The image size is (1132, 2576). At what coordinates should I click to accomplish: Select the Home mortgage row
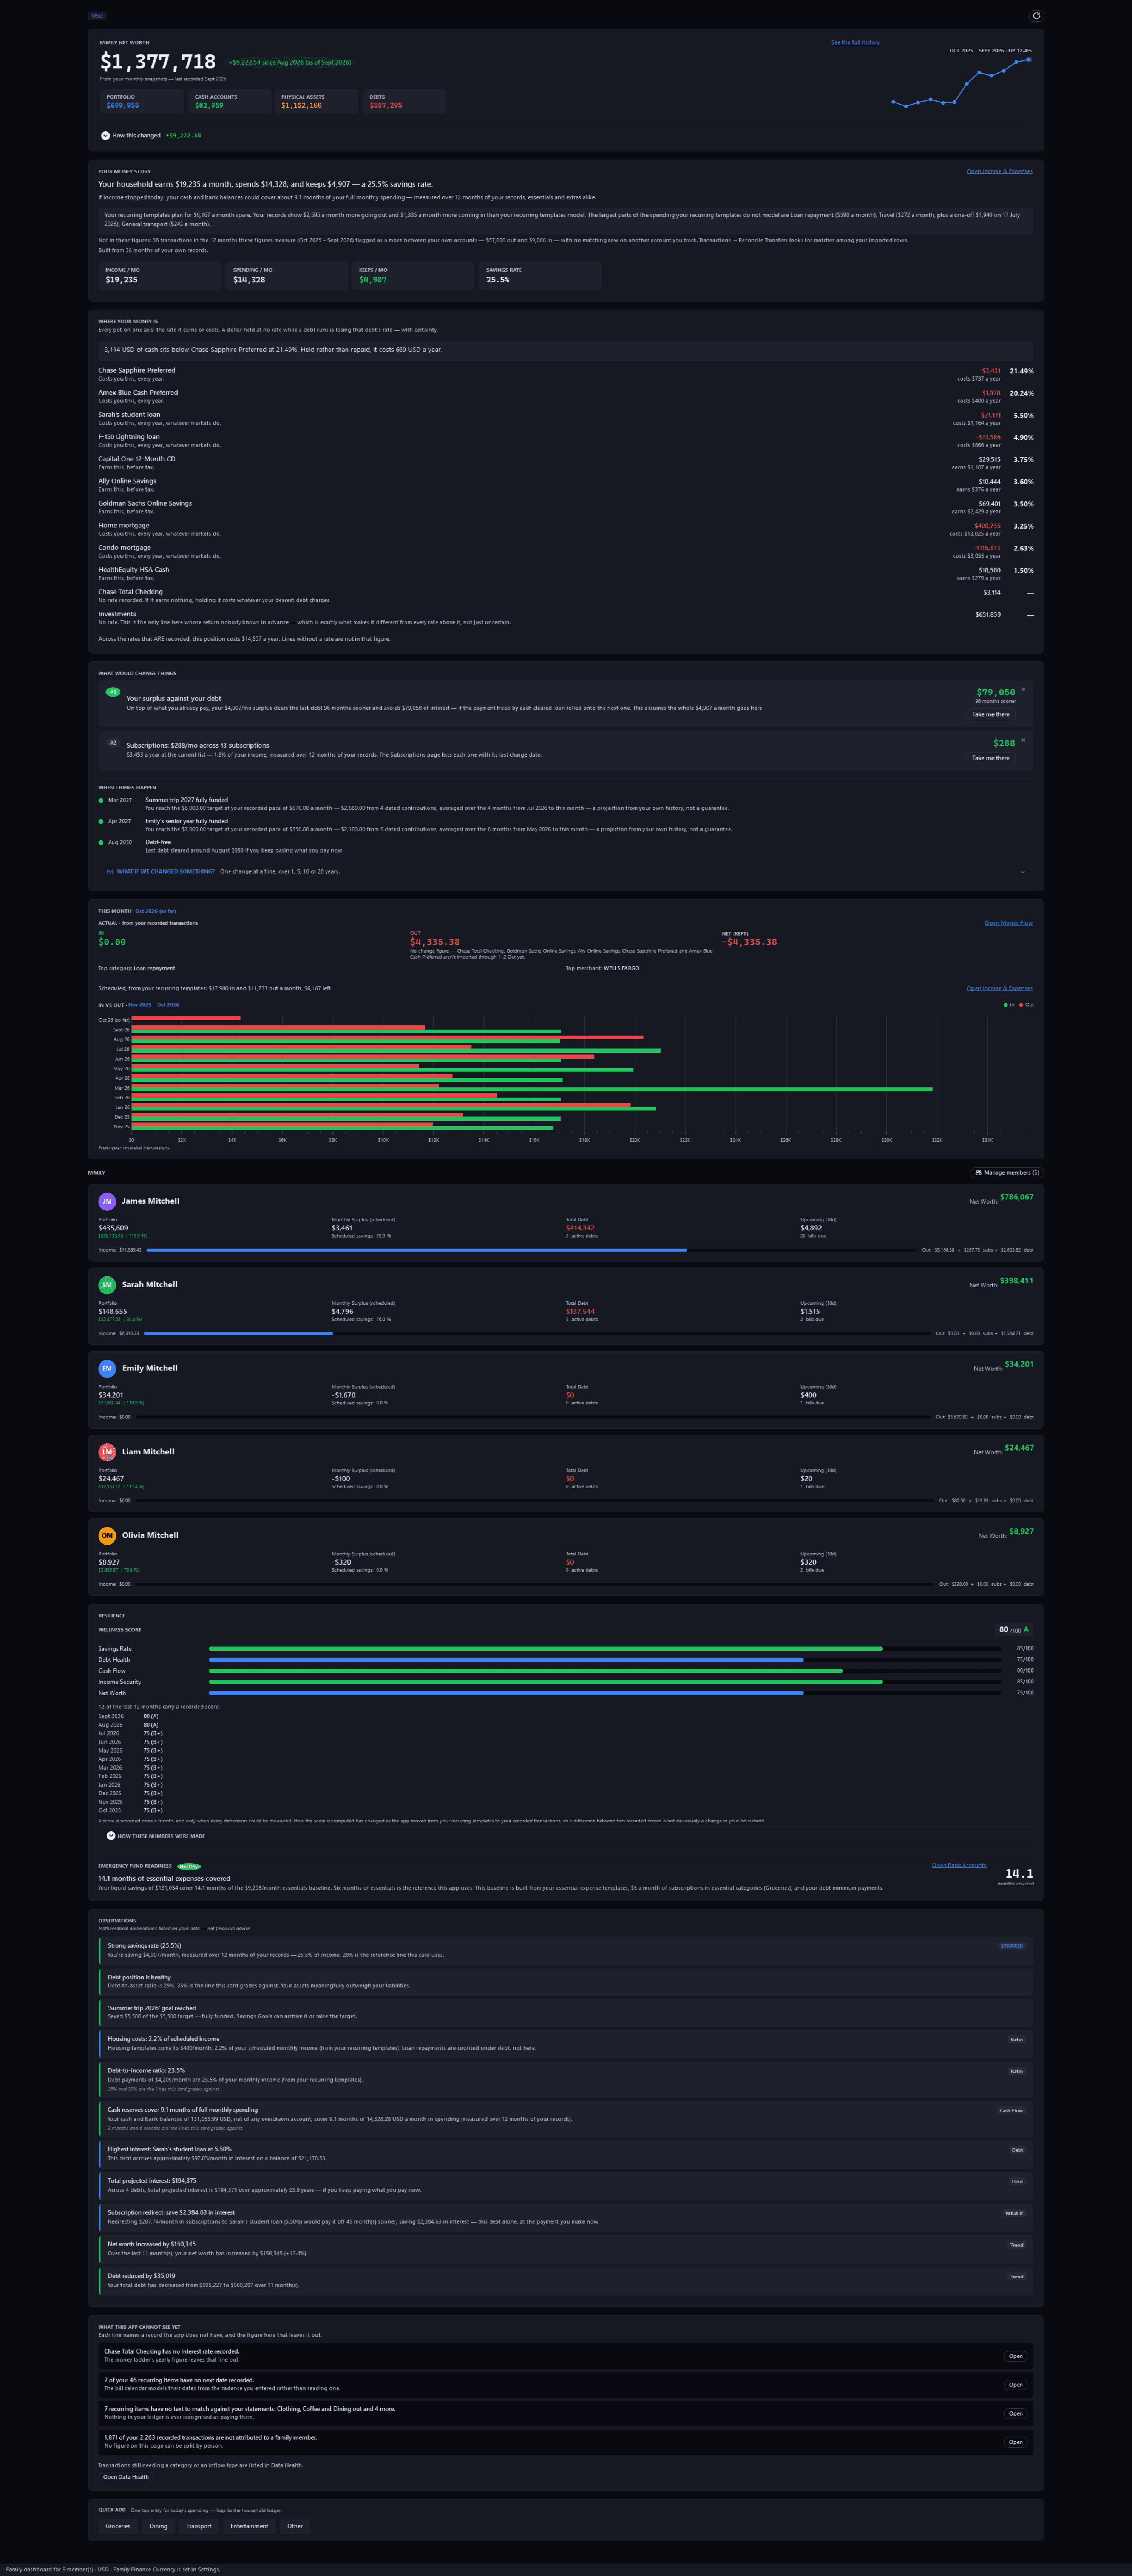click(x=566, y=529)
